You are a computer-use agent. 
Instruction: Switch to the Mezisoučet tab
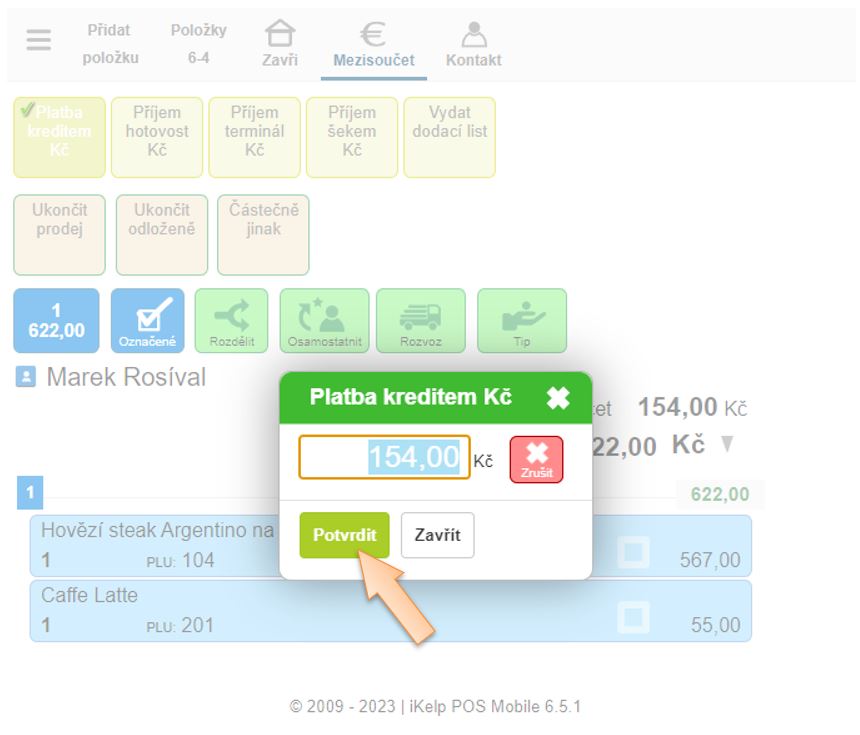pyautogui.click(x=373, y=45)
